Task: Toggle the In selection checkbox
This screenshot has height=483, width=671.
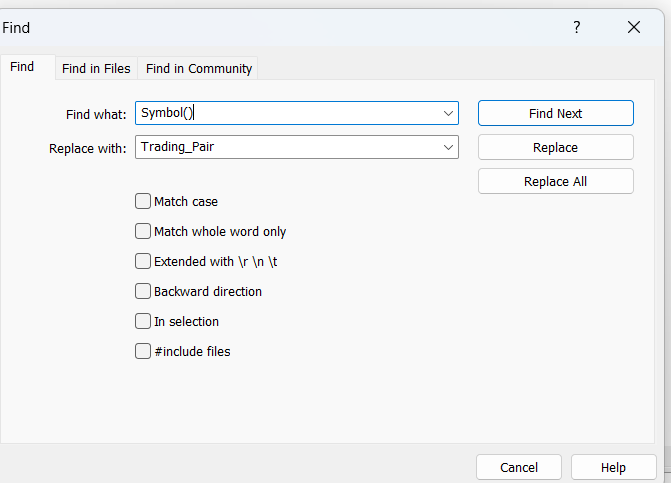Action: pyautogui.click(x=143, y=321)
